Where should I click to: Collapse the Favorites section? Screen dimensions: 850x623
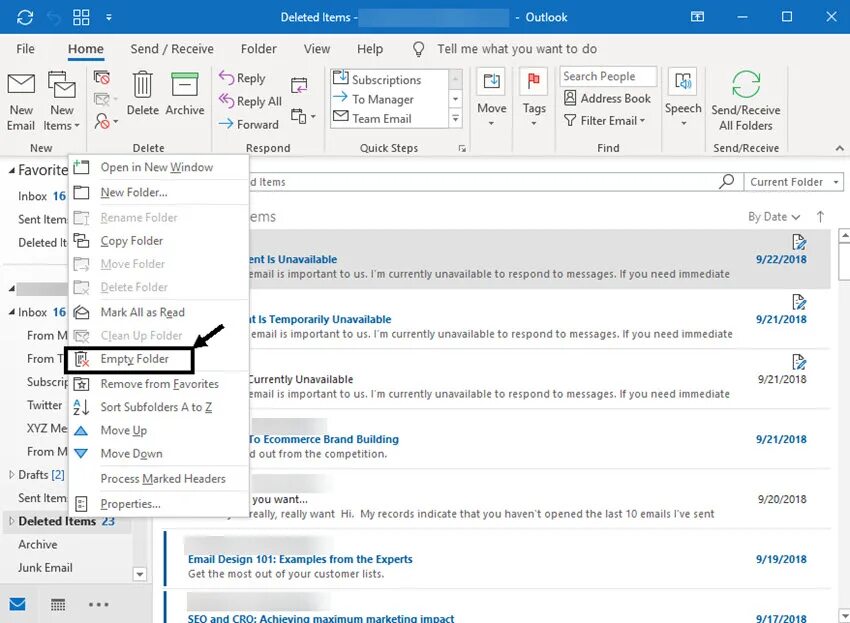(11, 170)
